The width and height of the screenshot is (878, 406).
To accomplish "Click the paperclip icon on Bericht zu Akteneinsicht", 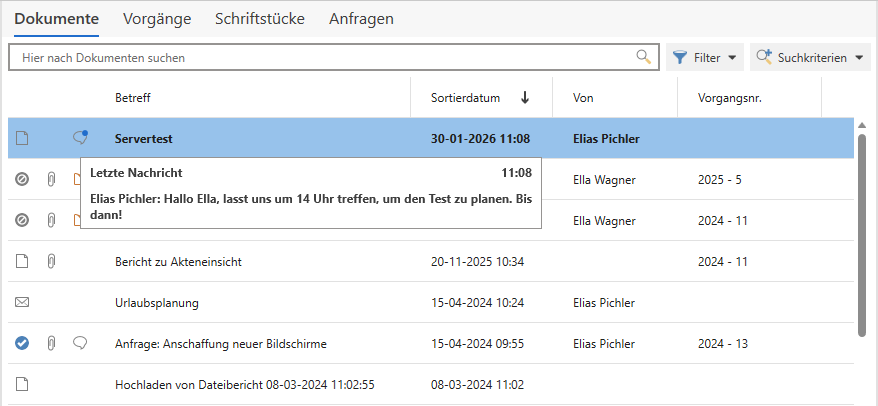I will pos(51,261).
